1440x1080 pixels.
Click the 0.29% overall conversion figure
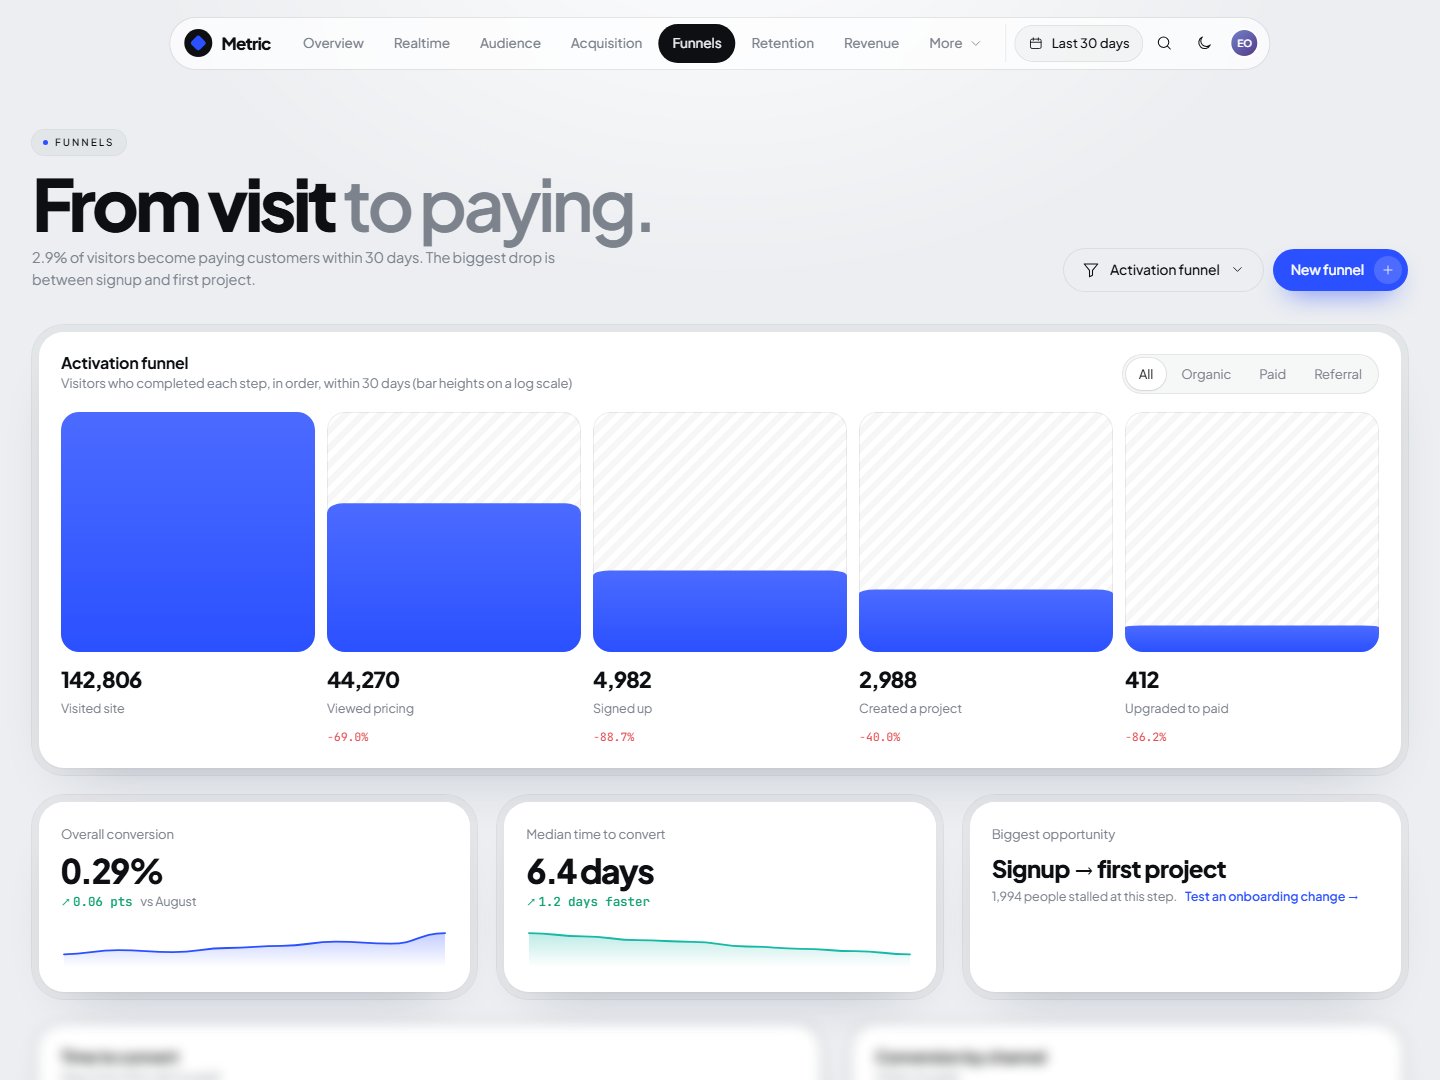pos(112,872)
